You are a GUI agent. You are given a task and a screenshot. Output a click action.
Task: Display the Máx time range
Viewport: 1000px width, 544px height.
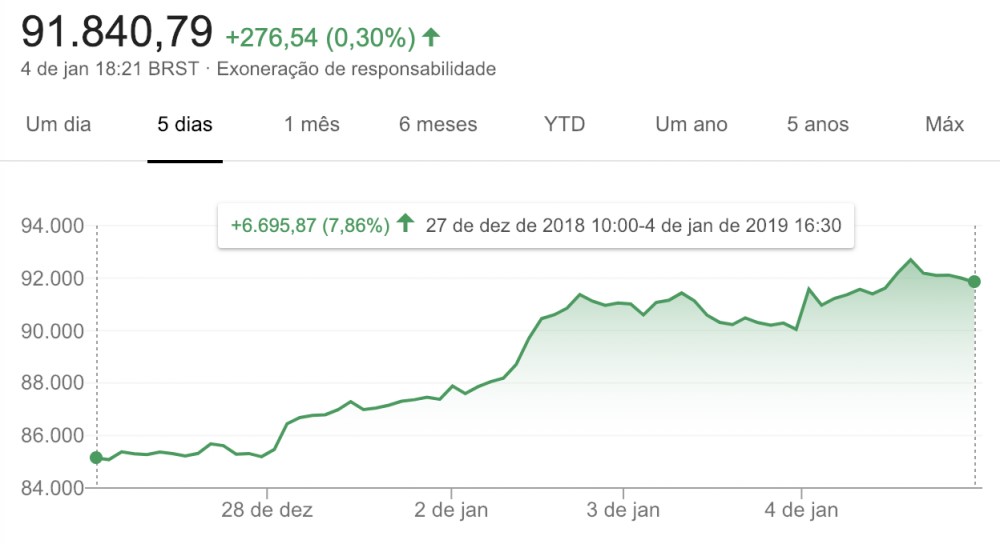pos(944,125)
